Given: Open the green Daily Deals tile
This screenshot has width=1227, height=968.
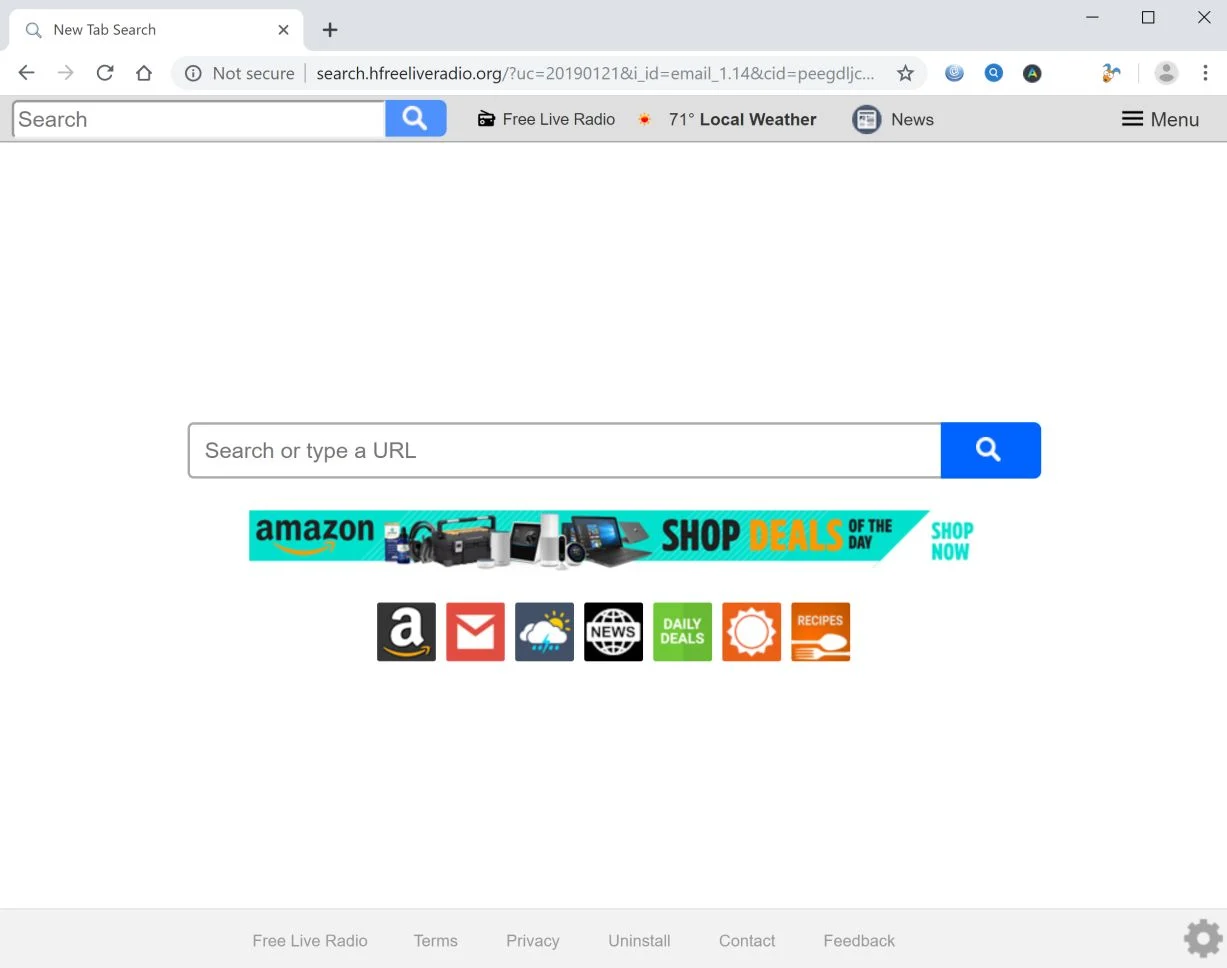Looking at the screenshot, I should click(x=682, y=632).
